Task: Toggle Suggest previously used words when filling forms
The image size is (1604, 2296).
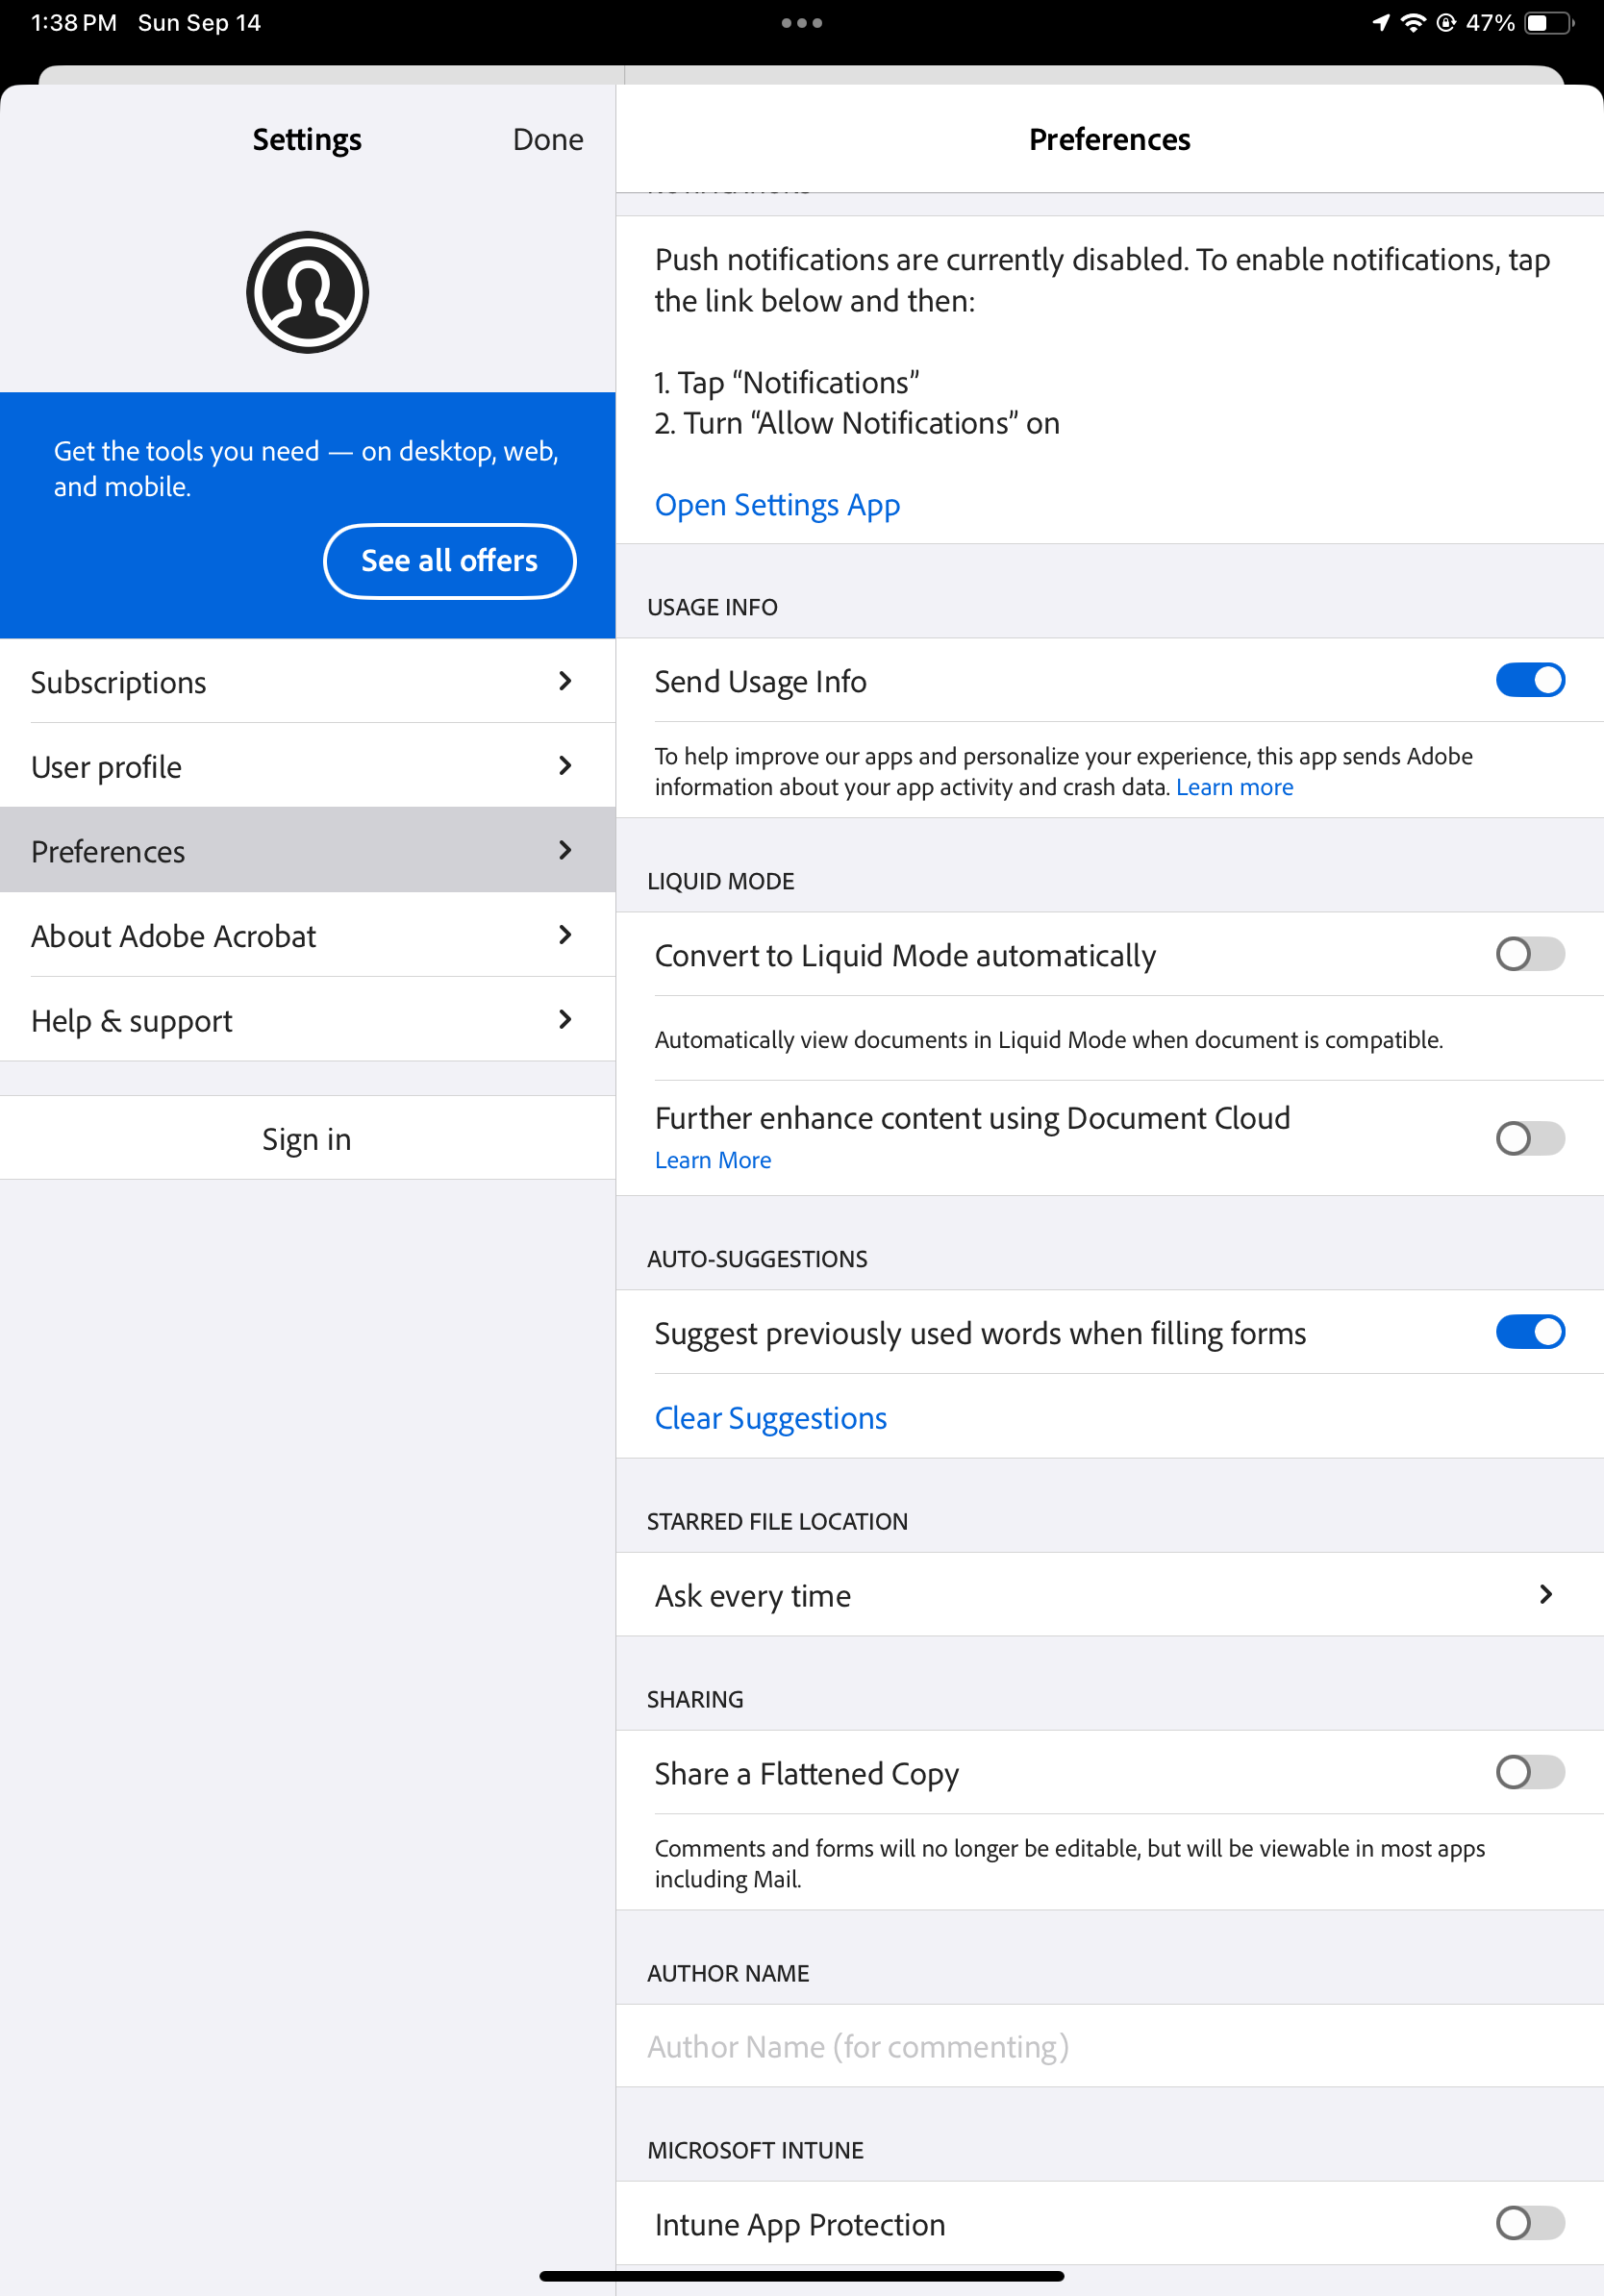Action: point(1528,1332)
